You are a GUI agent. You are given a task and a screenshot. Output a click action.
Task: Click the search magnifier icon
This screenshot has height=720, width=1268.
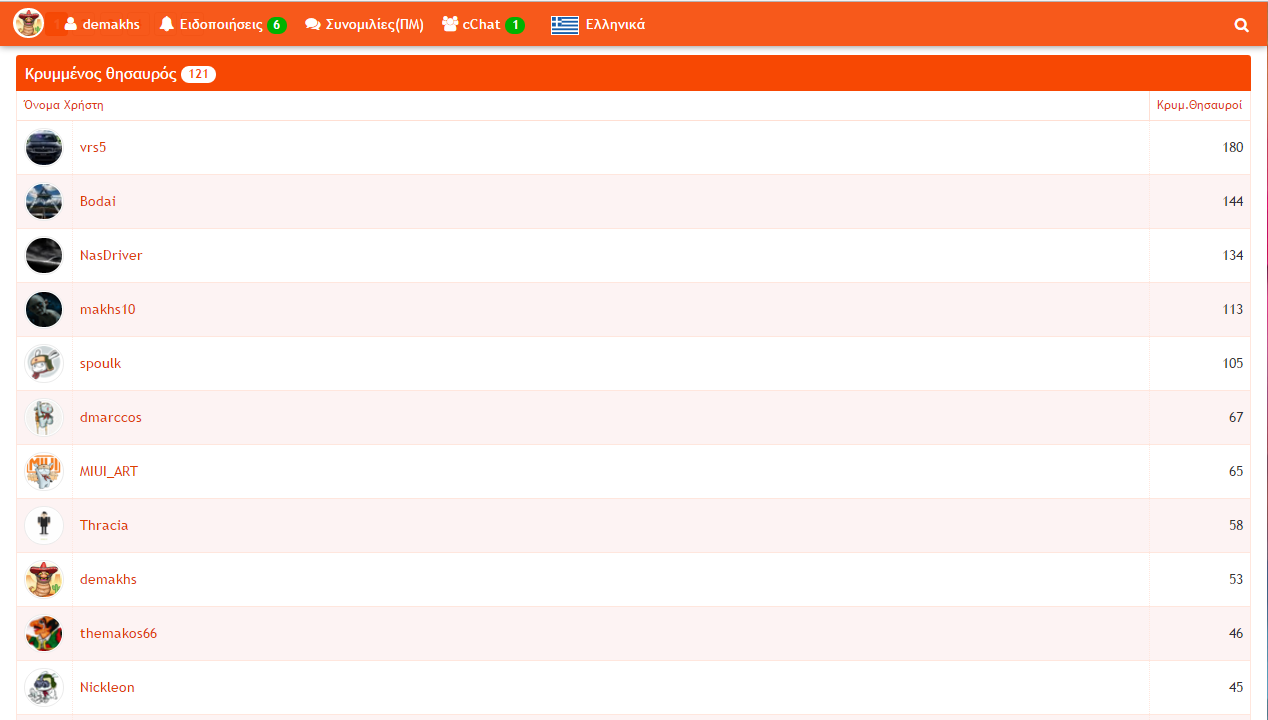pyautogui.click(x=1241, y=25)
